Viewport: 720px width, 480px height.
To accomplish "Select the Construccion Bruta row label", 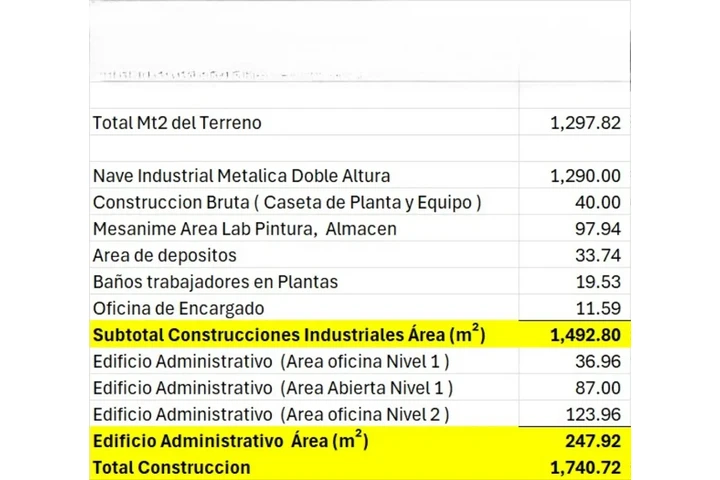I will pyautogui.click(x=287, y=202).
